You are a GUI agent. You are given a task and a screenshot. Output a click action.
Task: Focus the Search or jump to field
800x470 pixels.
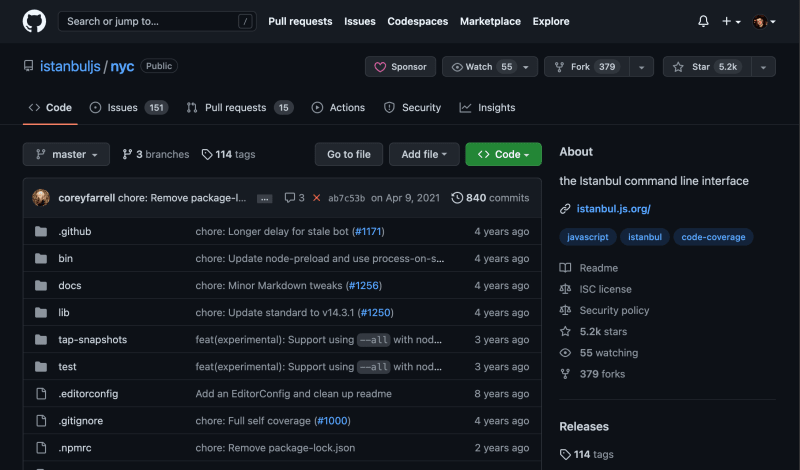point(157,21)
